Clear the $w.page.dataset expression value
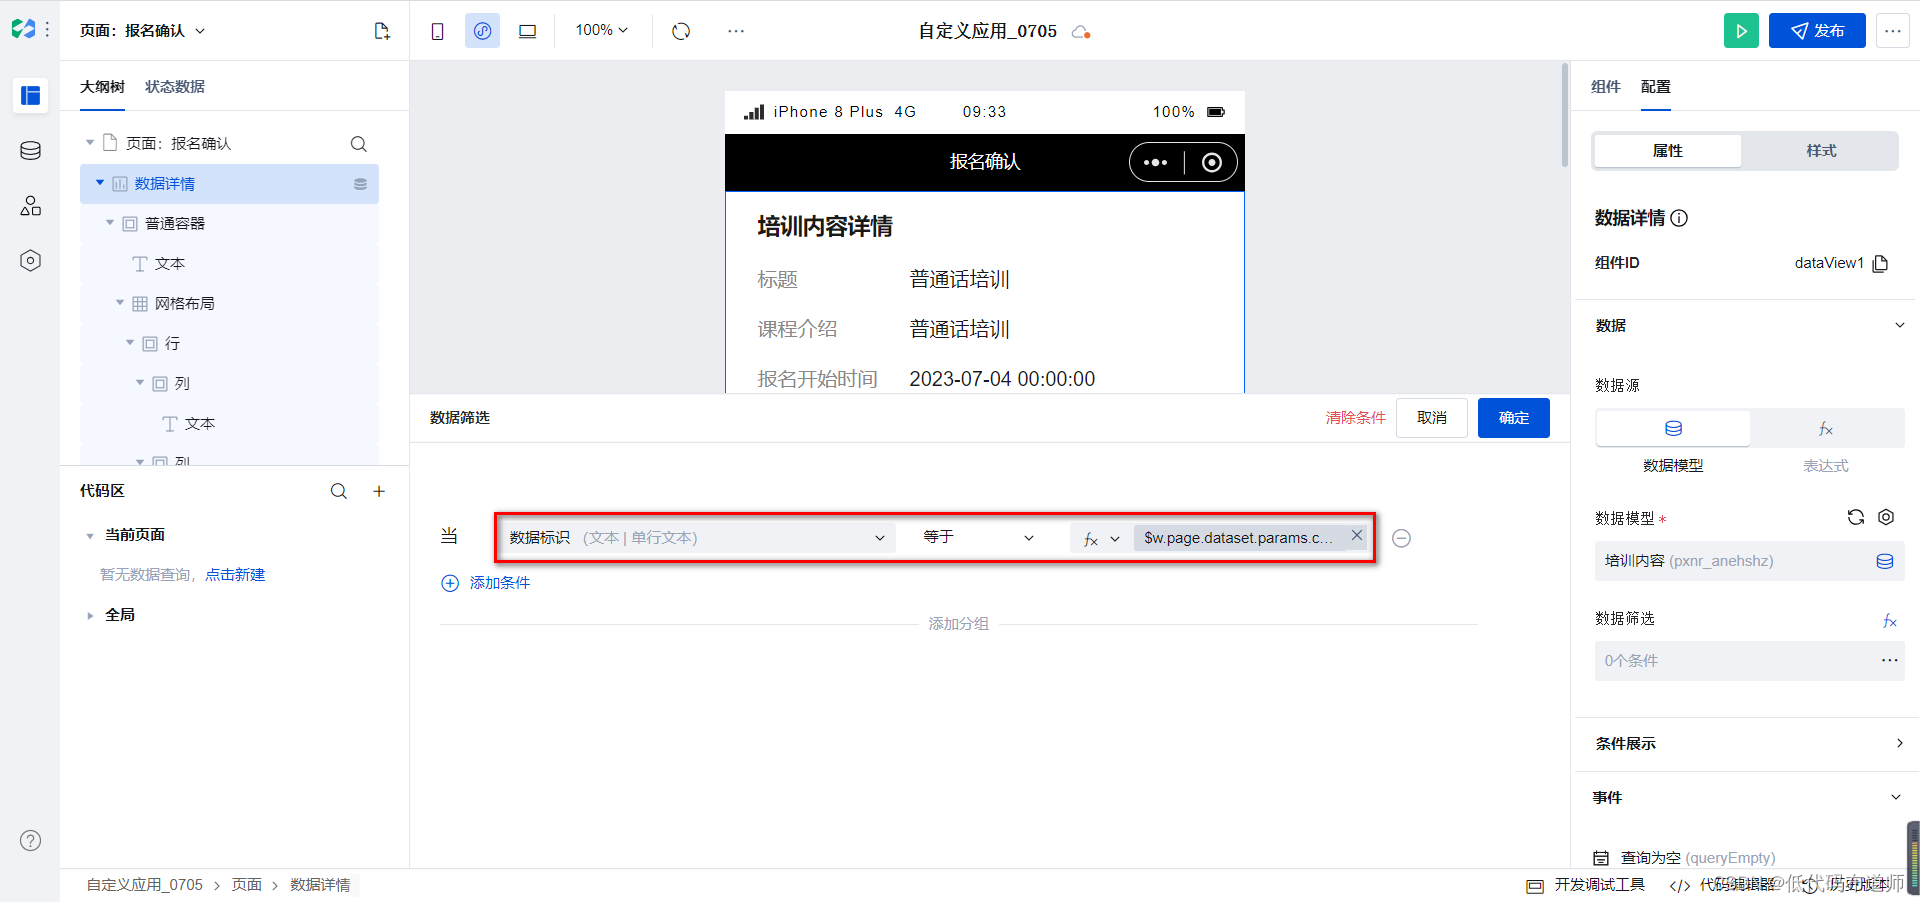The image size is (1920, 902). (x=1357, y=536)
